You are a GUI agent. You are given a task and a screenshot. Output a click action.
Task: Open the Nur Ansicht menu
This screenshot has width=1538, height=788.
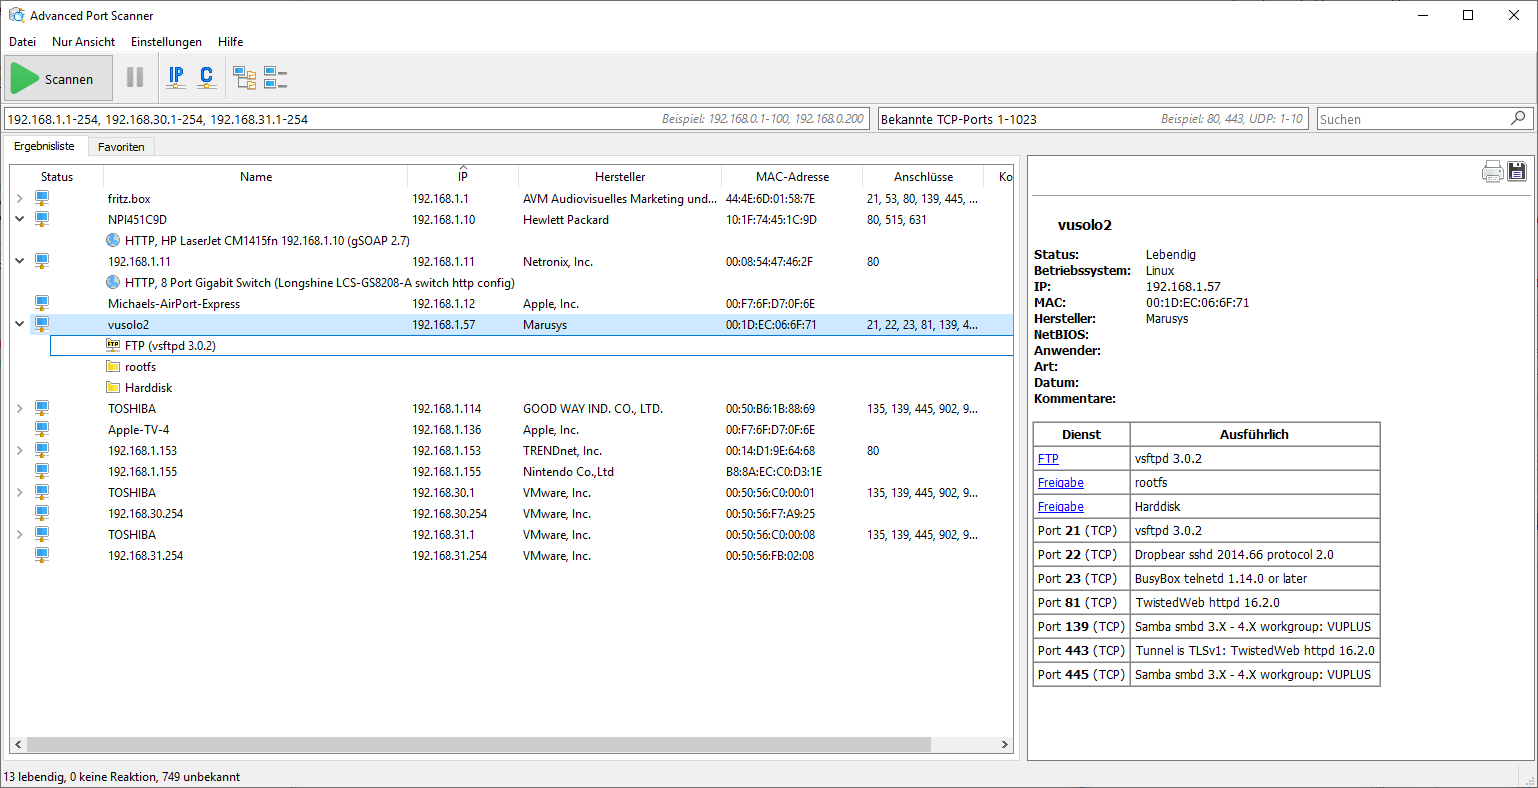click(83, 42)
